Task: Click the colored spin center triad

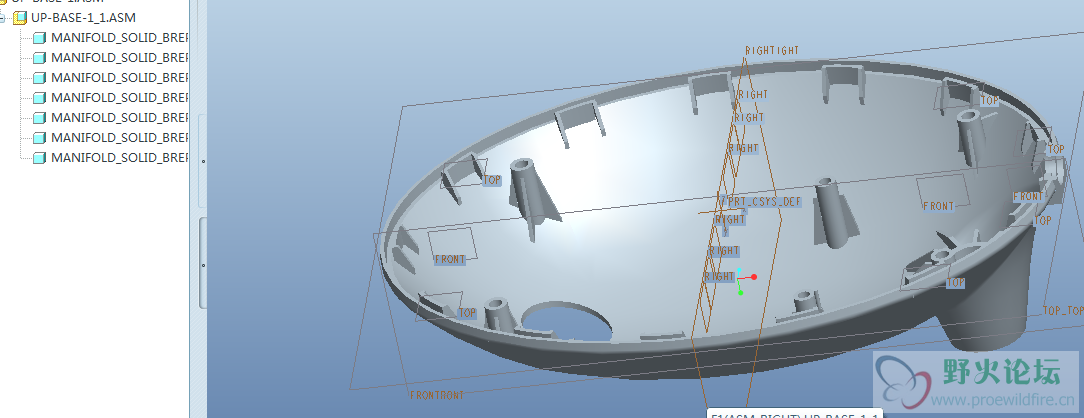Action: [743, 281]
